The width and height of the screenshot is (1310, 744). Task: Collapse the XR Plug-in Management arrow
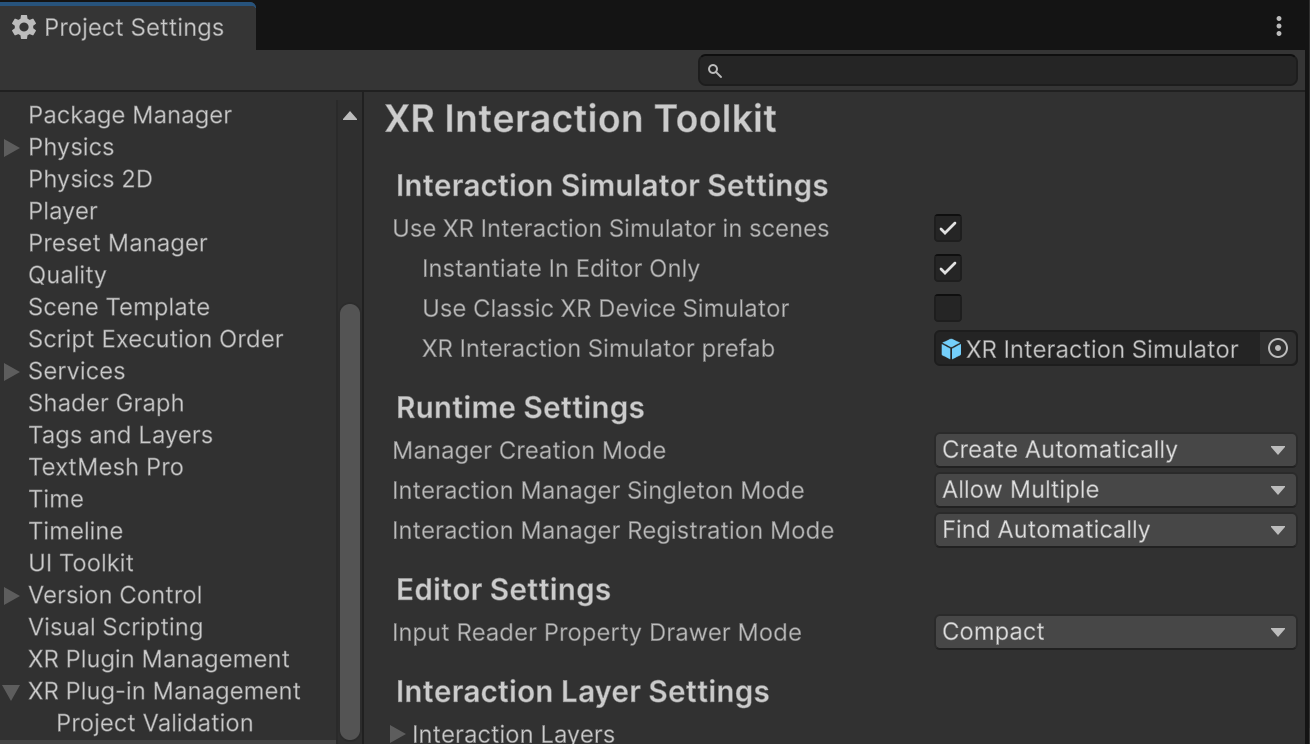(x=12, y=692)
